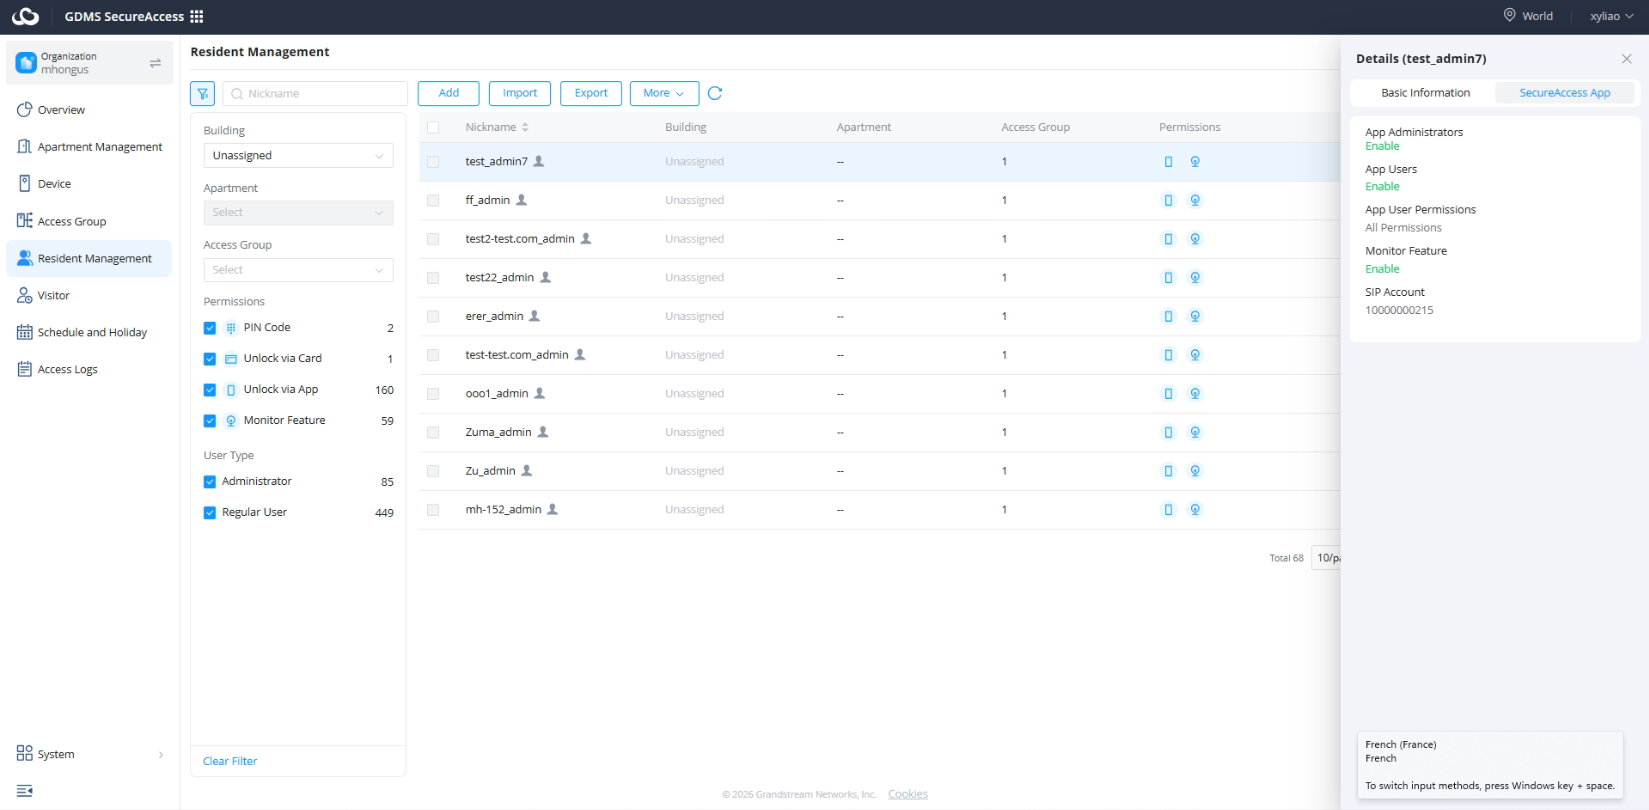
Task: Click Monitor Feature icon for test22_admin
Action: [x=1195, y=278]
